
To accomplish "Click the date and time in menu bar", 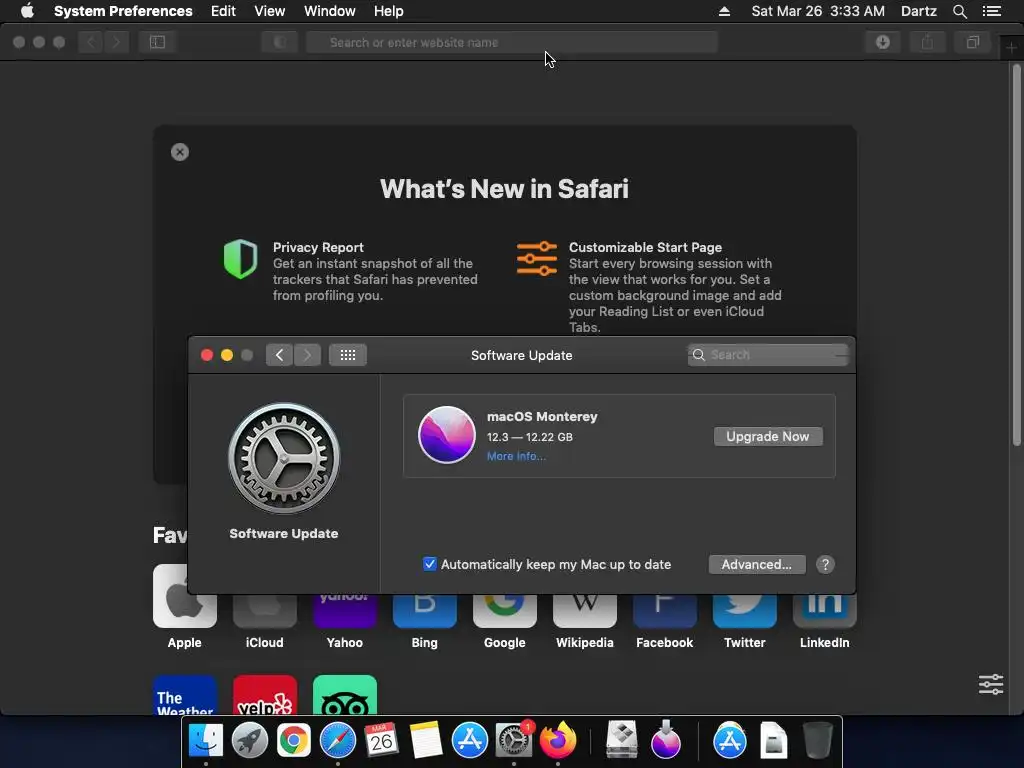I will pyautogui.click(x=818, y=11).
